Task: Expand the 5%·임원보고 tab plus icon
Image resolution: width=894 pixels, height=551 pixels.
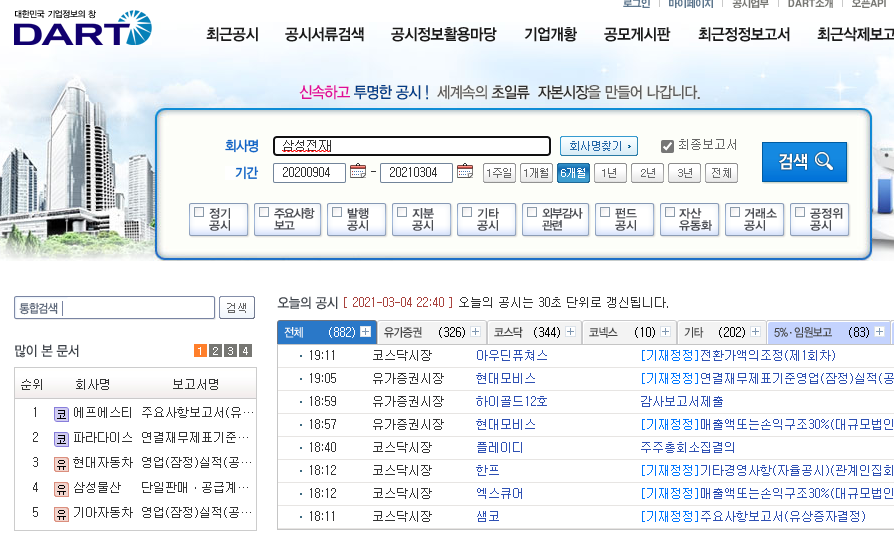Action: tap(879, 331)
